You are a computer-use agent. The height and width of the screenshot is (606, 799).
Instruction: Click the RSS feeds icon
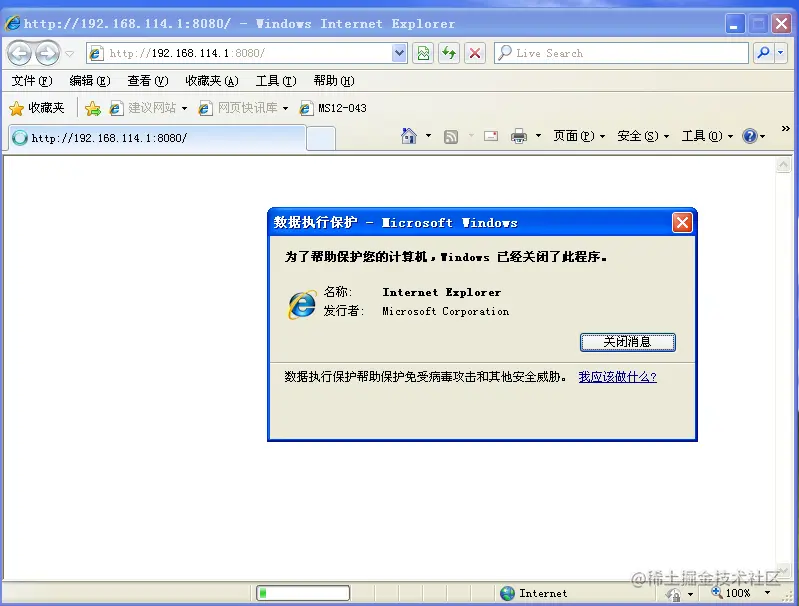(450, 136)
